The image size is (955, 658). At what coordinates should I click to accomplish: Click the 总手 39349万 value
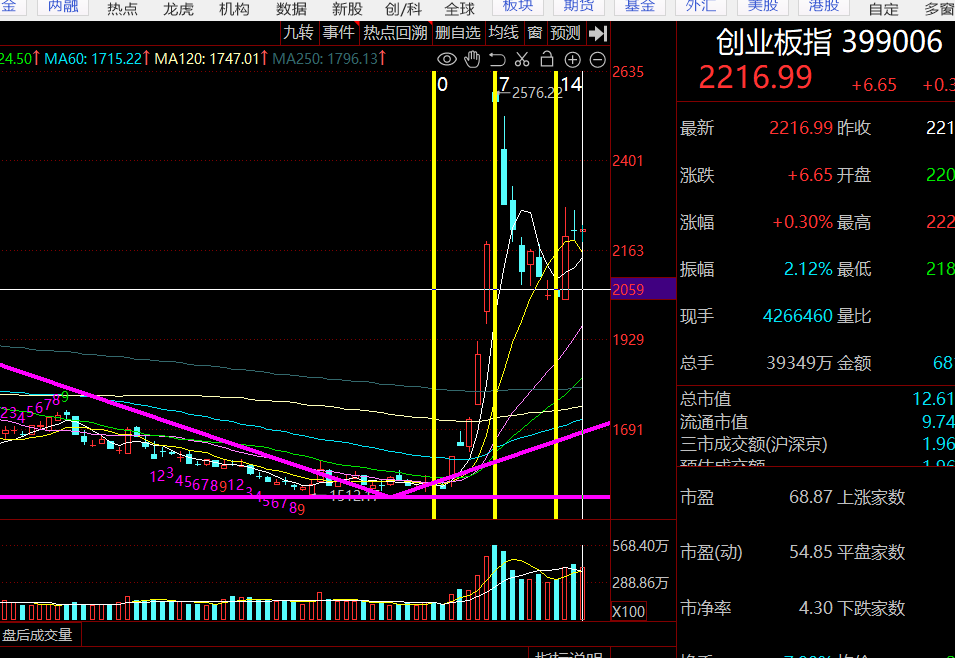pyautogui.click(x=799, y=363)
